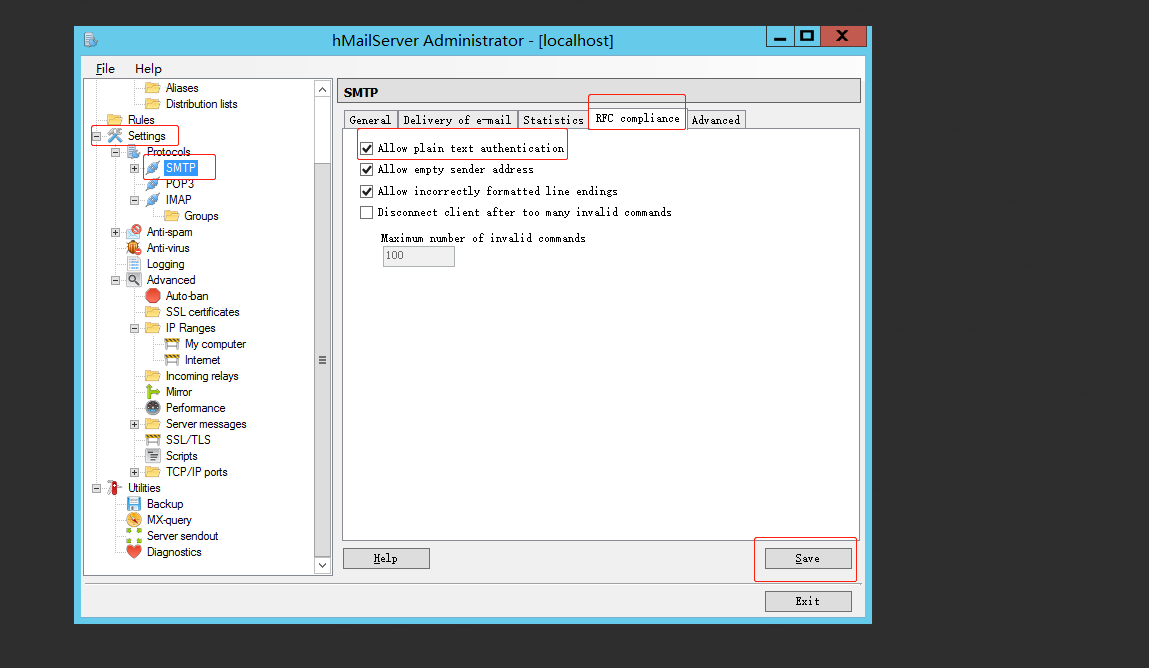This screenshot has height=668, width=1149.
Task: Select the RFC compliance tab
Action: point(638,119)
